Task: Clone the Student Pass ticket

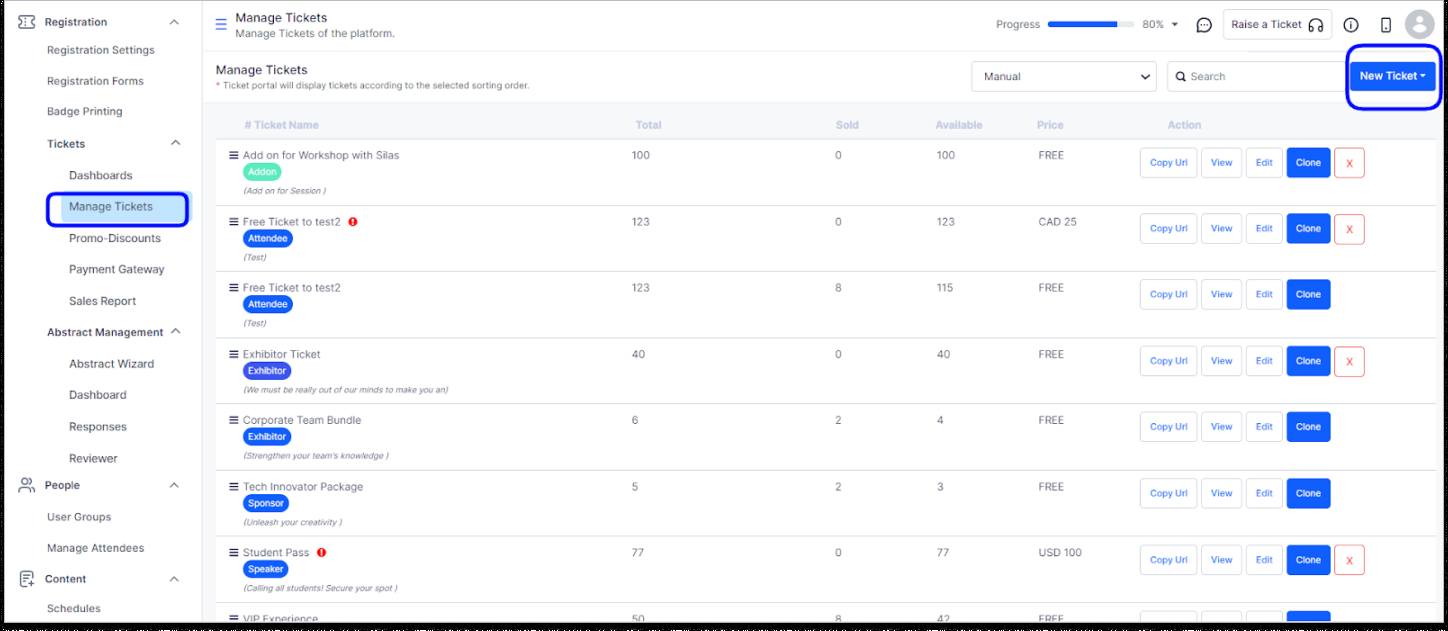Action: [1308, 560]
